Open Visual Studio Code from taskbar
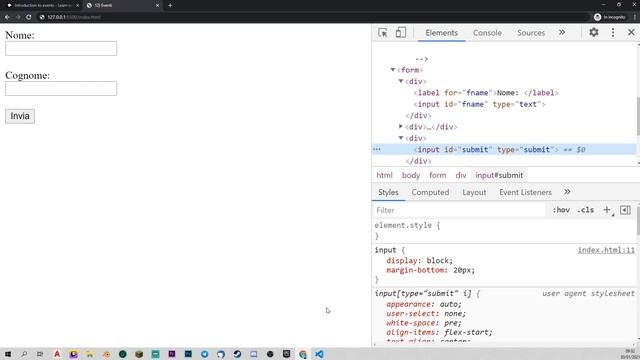This screenshot has width=640, height=360. (x=319, y=354)
